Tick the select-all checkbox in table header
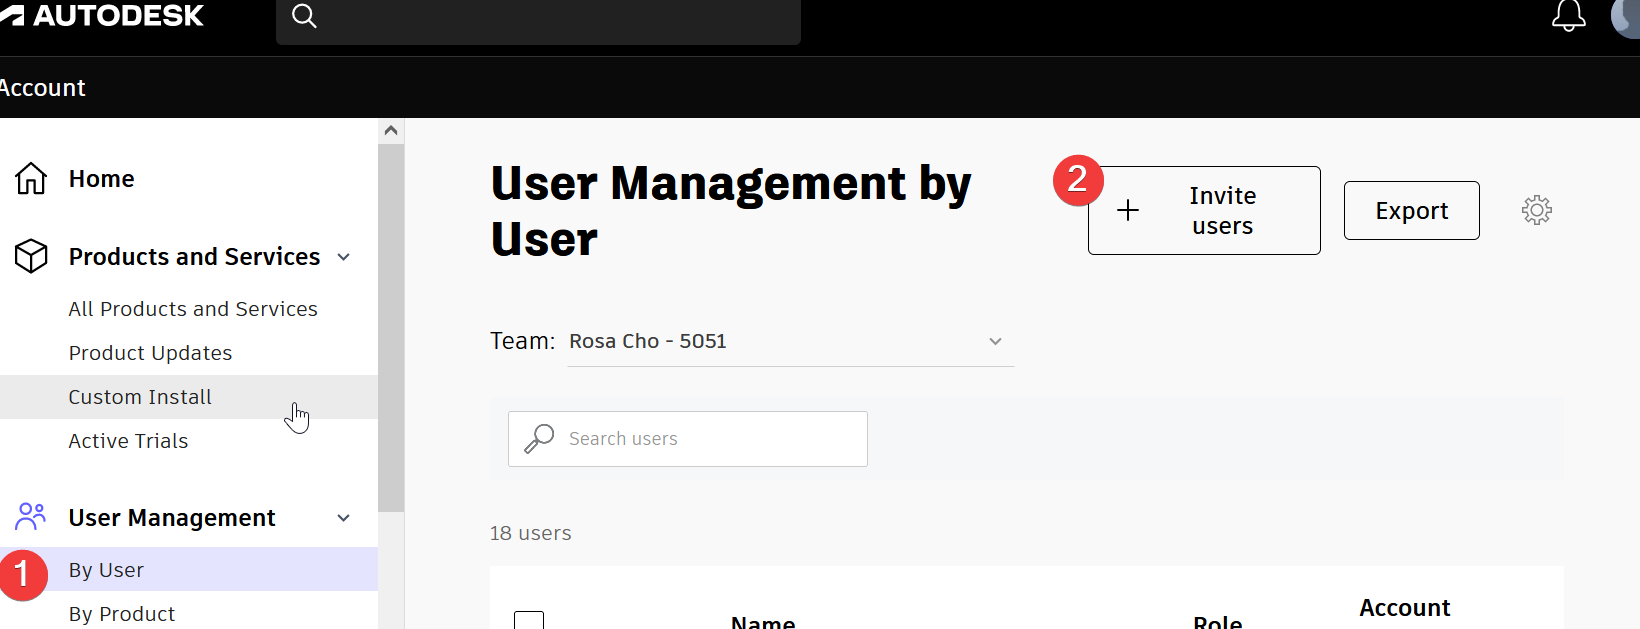The image size is (1640, 629). point(529,620)
